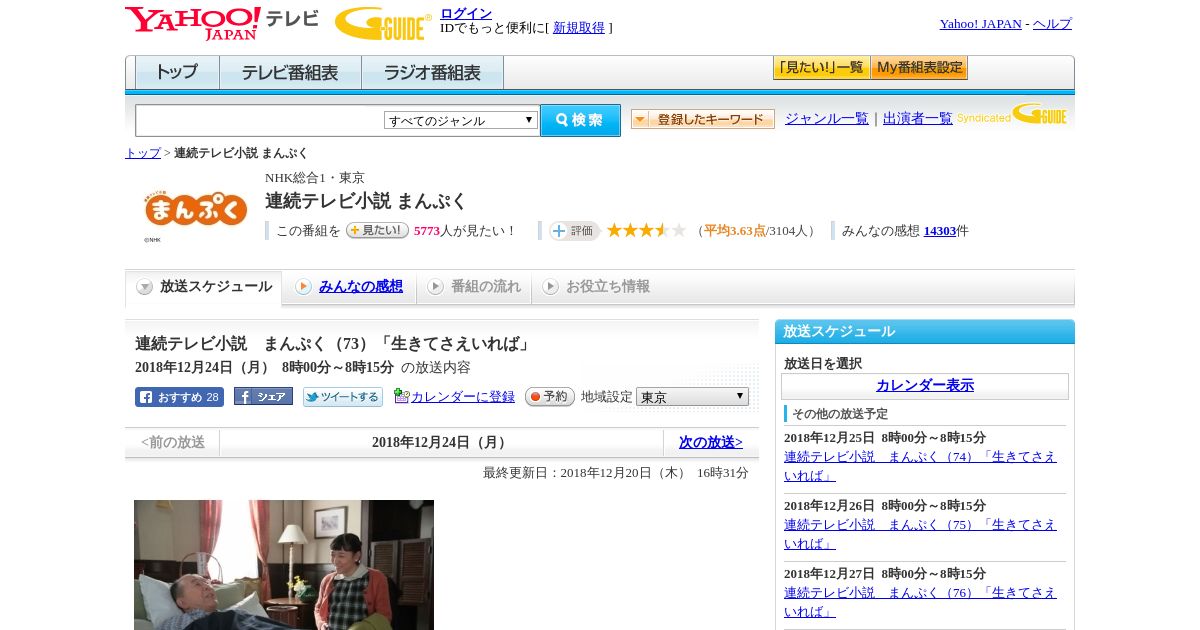Click the 評価 rating plus button

pos(574,231)
